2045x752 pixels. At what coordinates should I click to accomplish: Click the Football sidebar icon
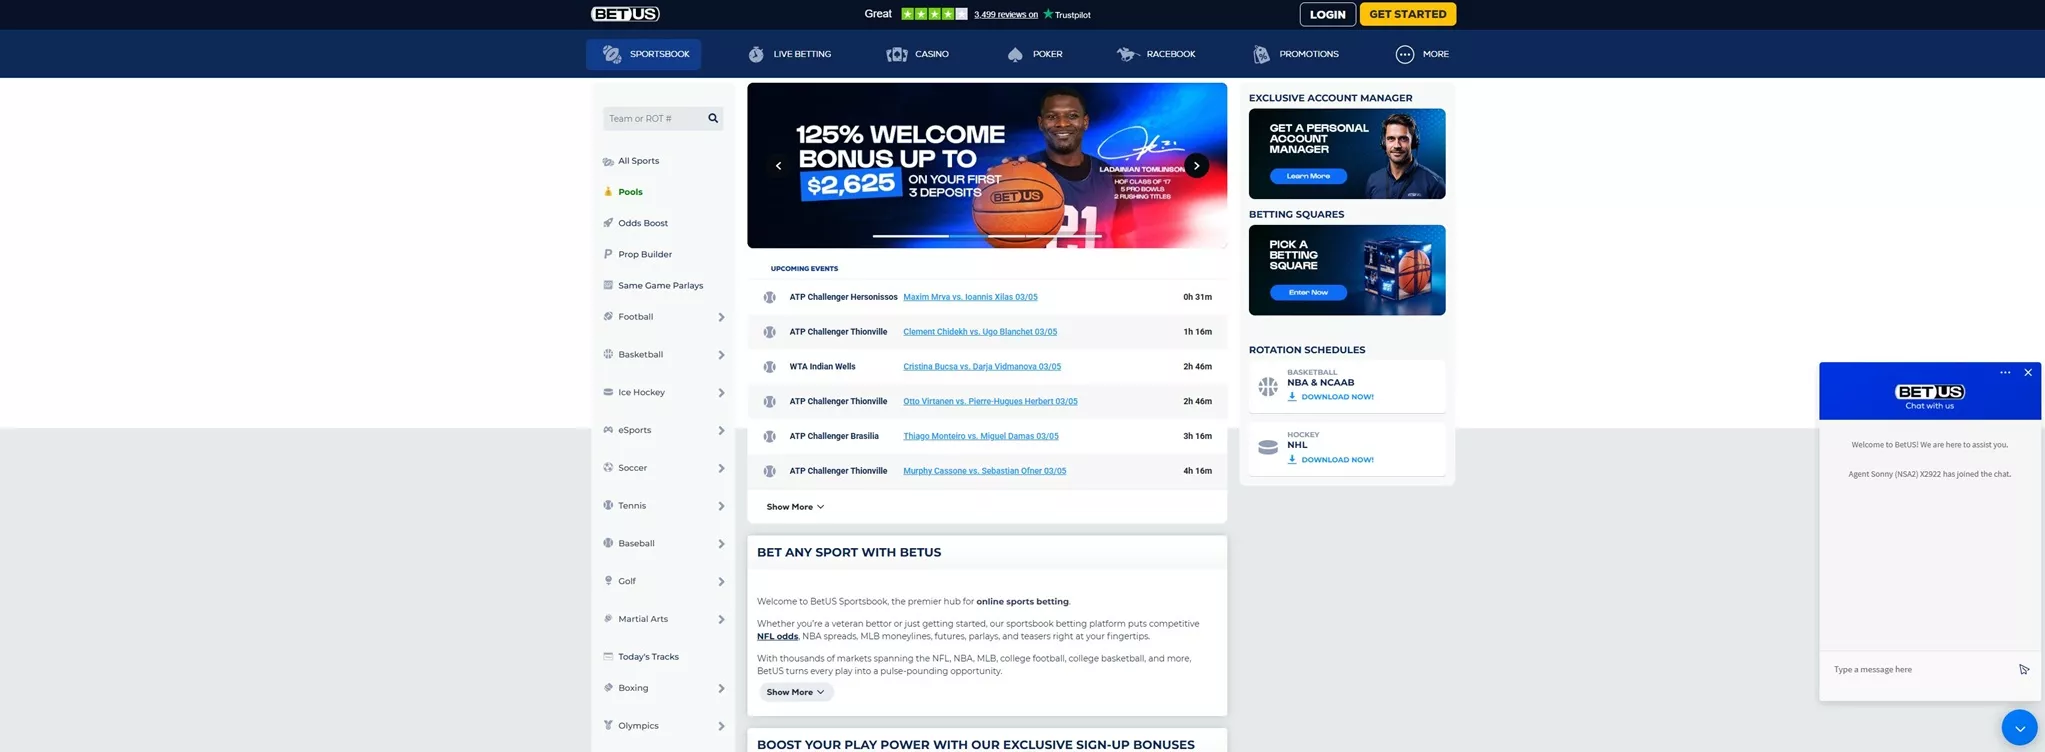coord(608,316)
